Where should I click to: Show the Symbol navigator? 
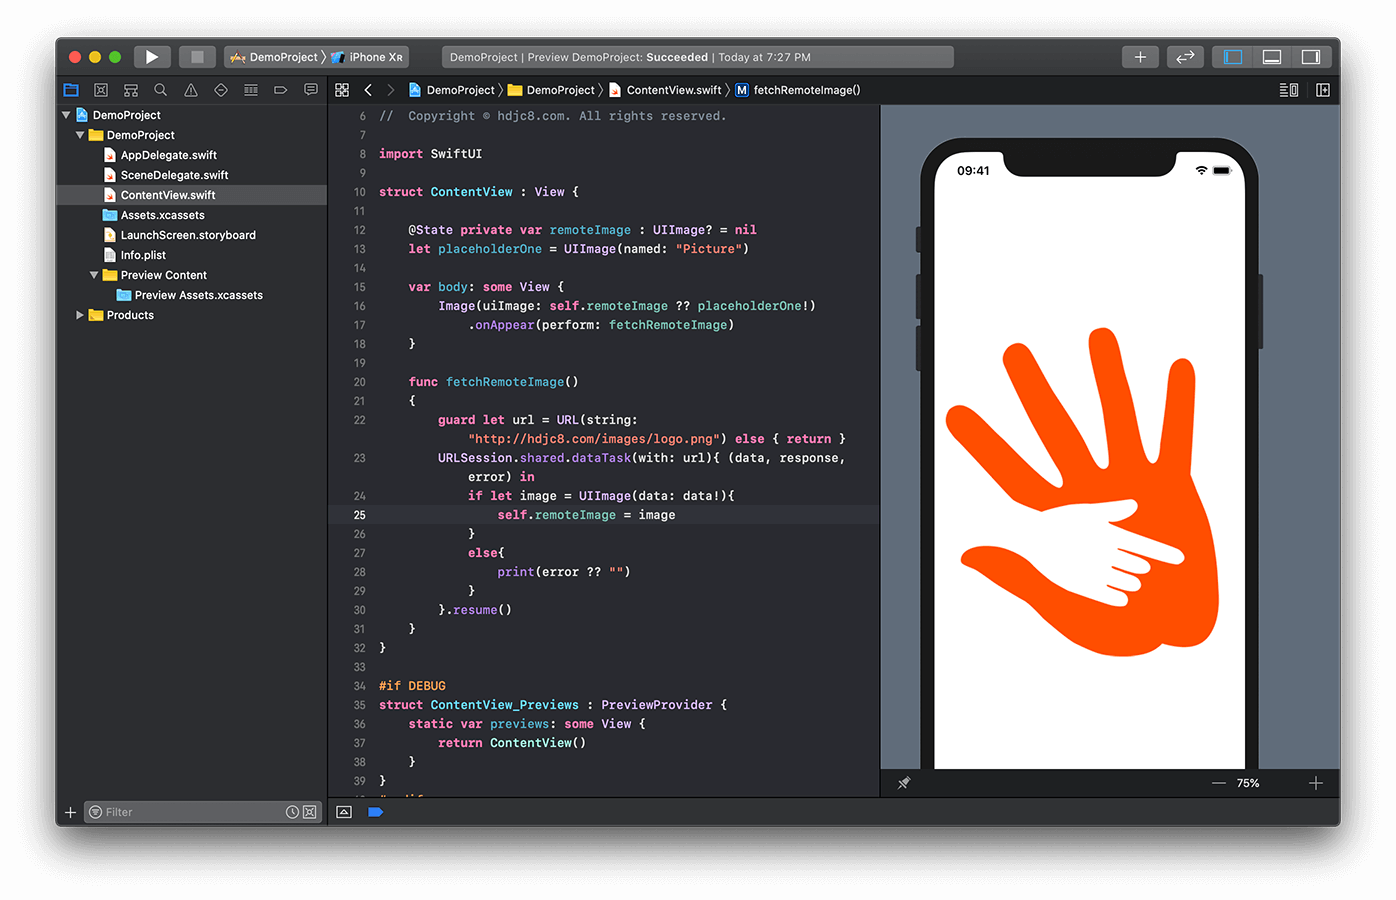click(131, 90)
